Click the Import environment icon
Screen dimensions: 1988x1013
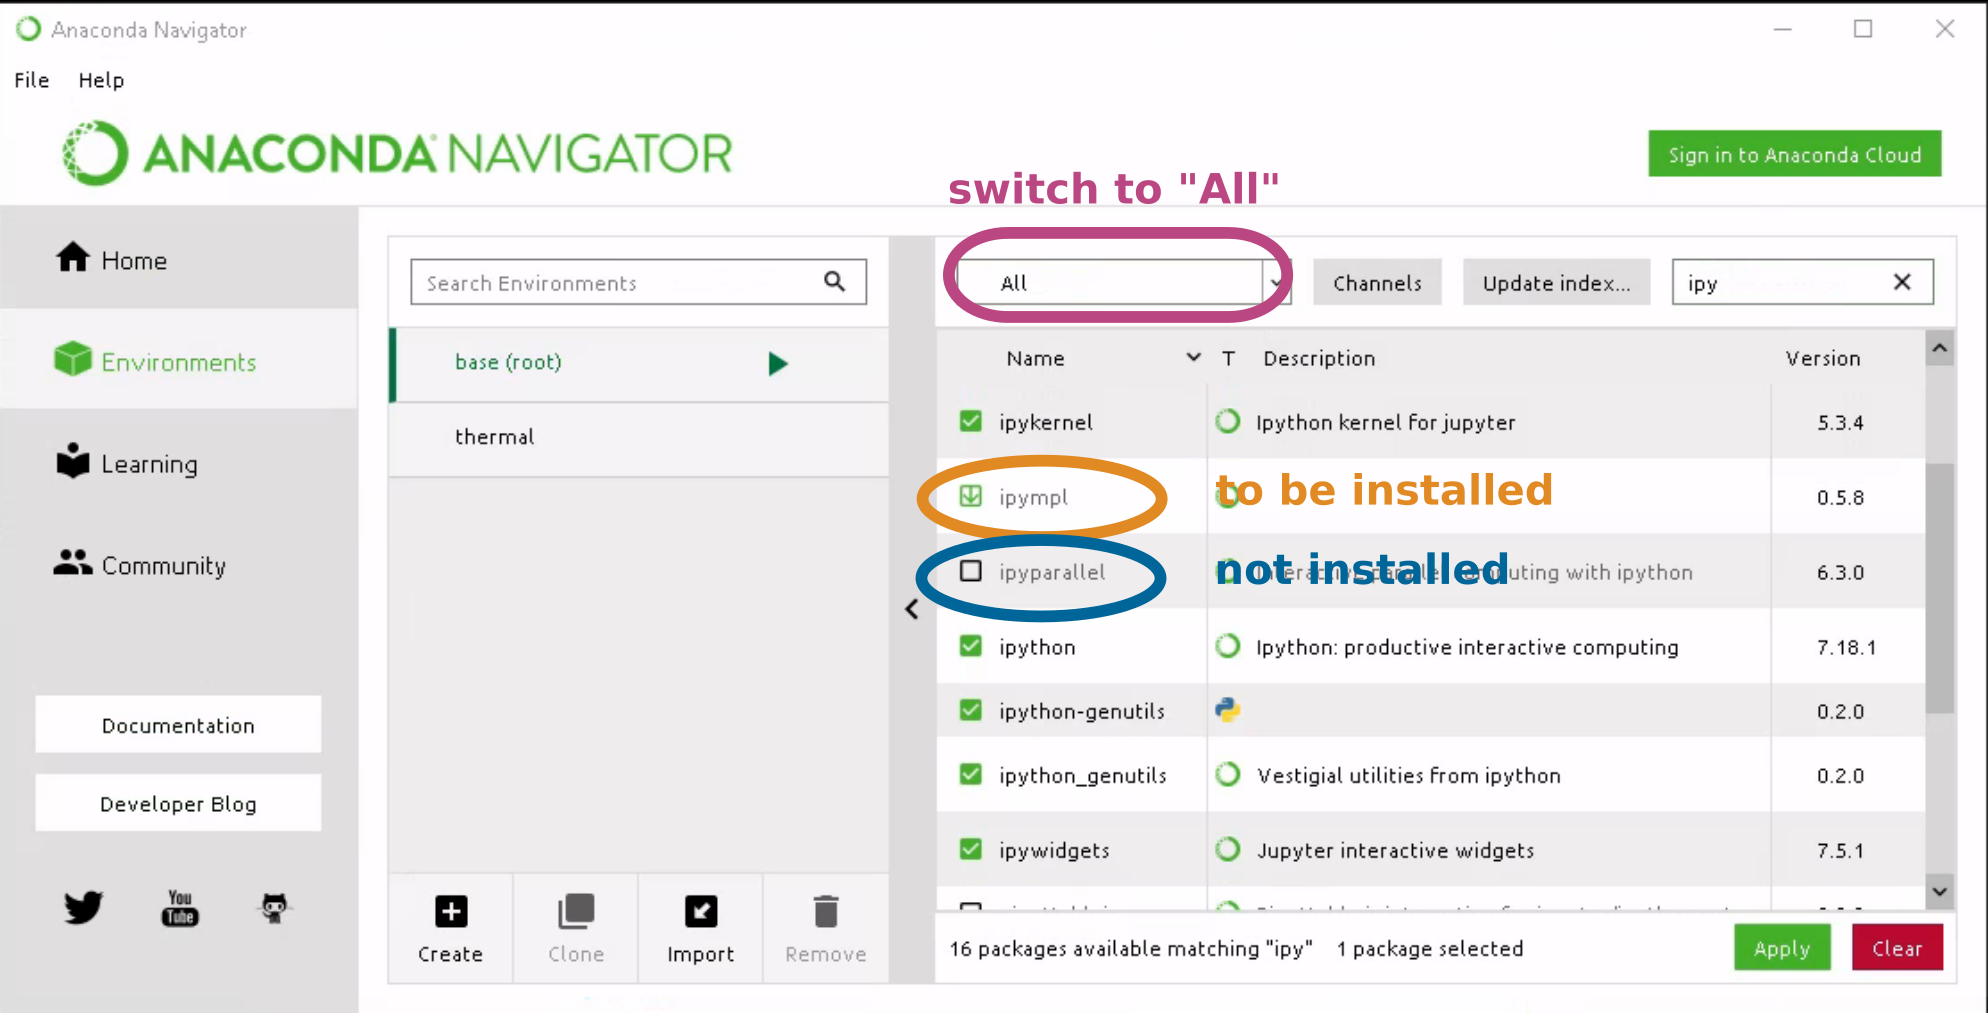700,912
